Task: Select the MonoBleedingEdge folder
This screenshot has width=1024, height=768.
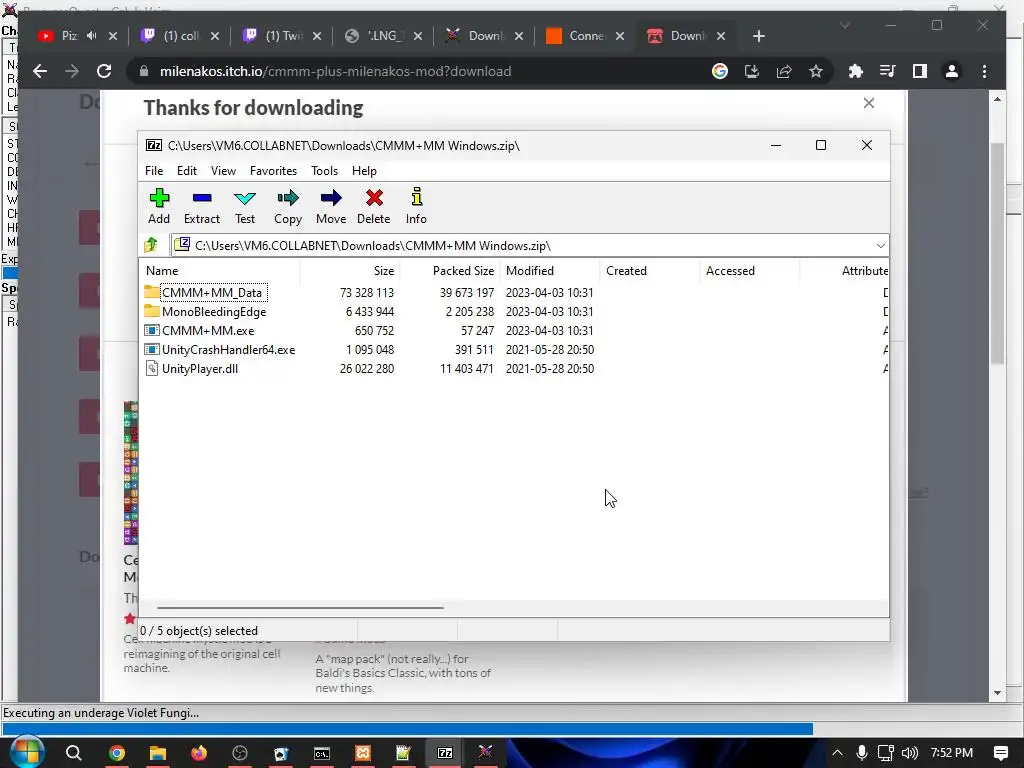Action: pos(214,312)
